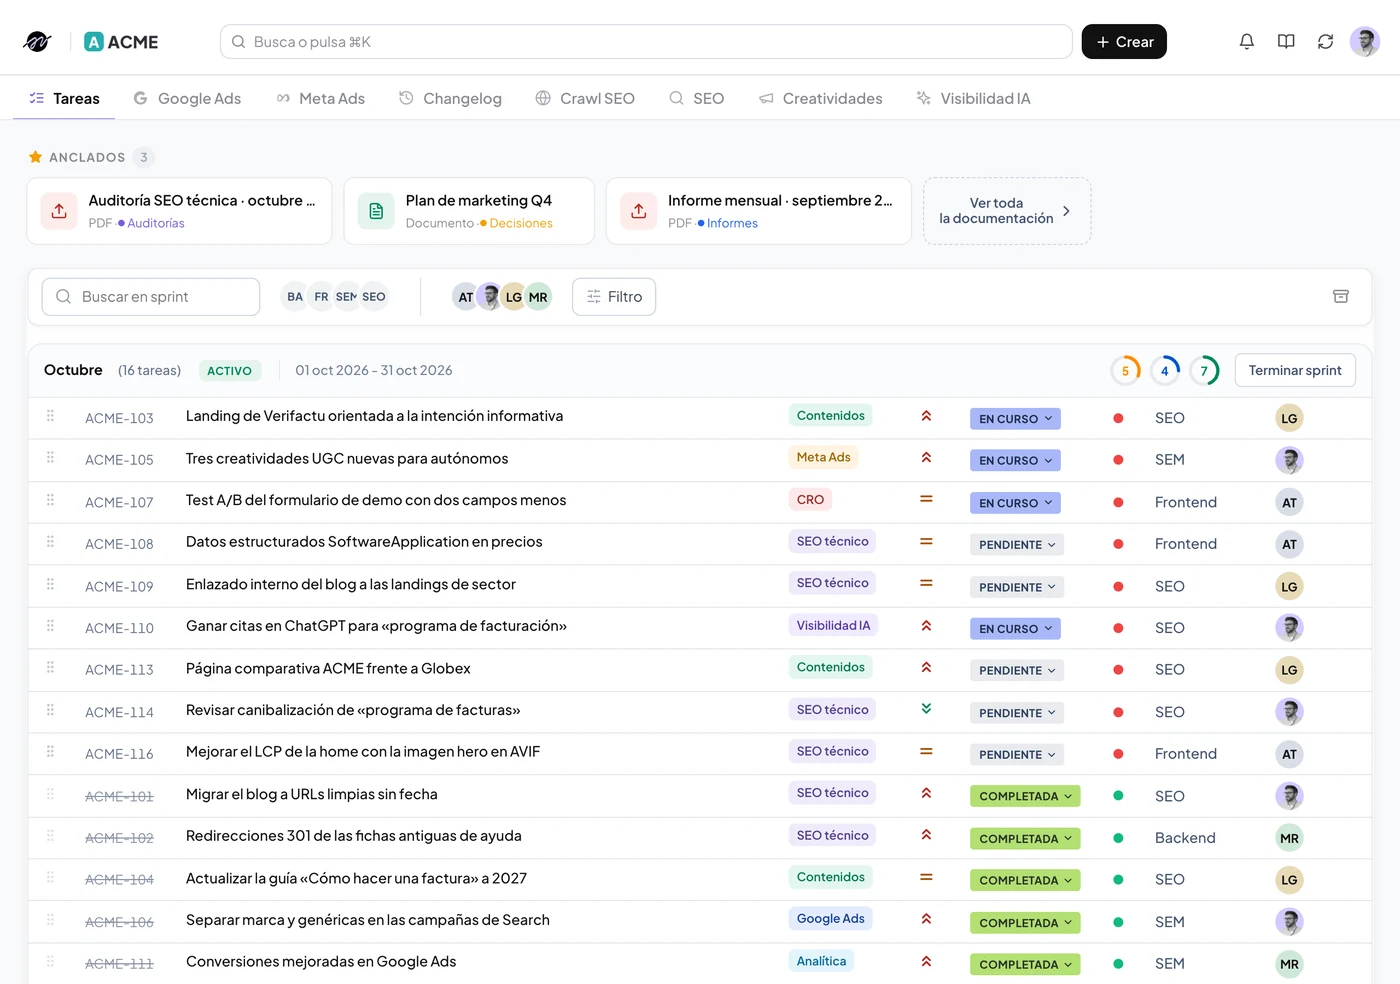Focus the Busca o pulsa ⌘K search field

(x=646, y=42)
